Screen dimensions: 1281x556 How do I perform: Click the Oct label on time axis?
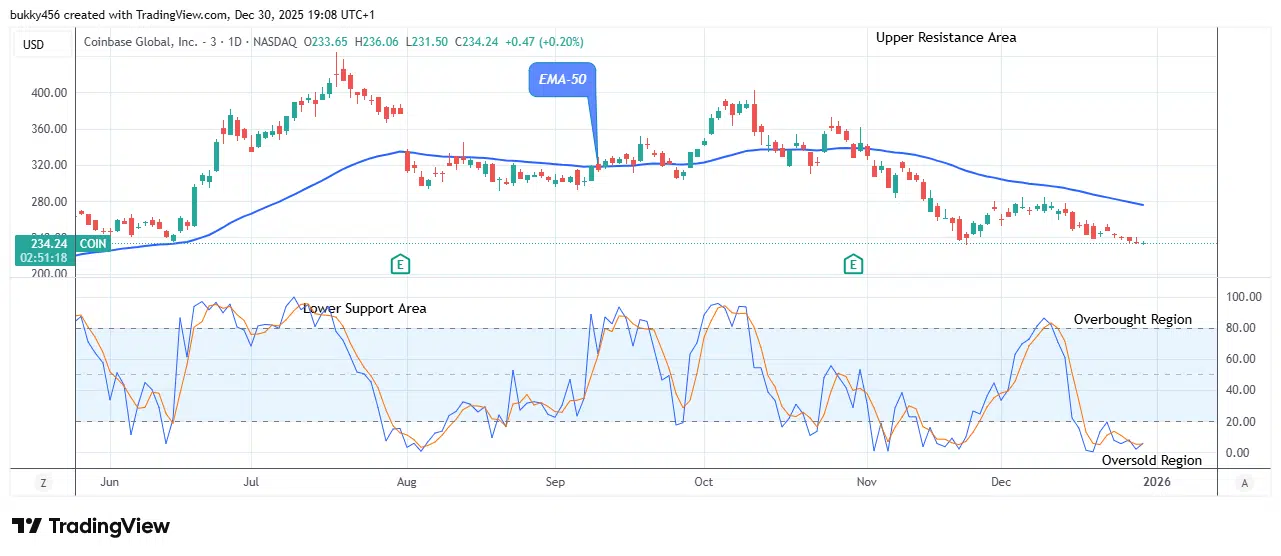click(704, 482)
